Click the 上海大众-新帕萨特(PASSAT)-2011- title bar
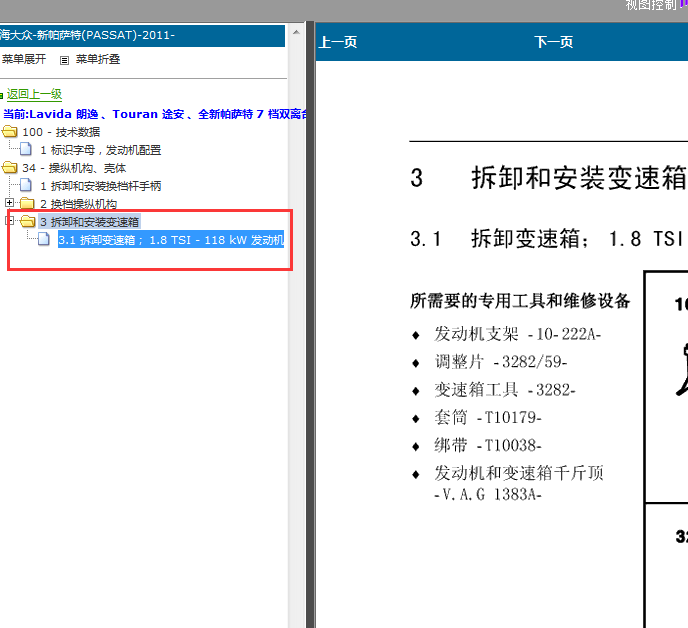 click(142, 35)
